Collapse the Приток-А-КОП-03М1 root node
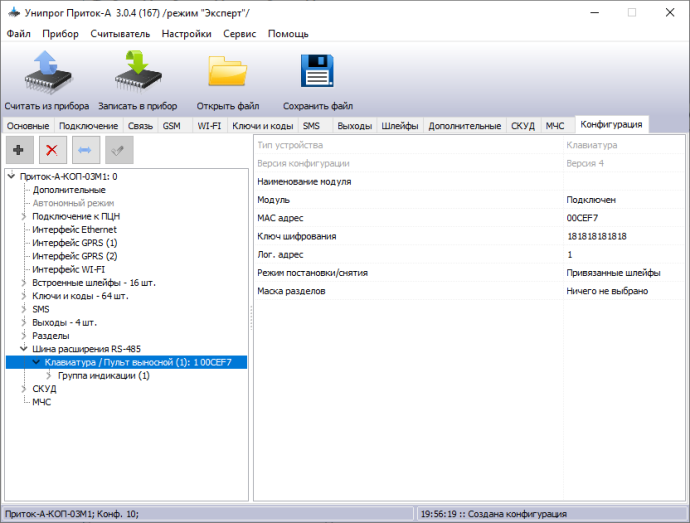Image resolution: width=690 pixels, height=523 pixels. [x=11, y=177]
